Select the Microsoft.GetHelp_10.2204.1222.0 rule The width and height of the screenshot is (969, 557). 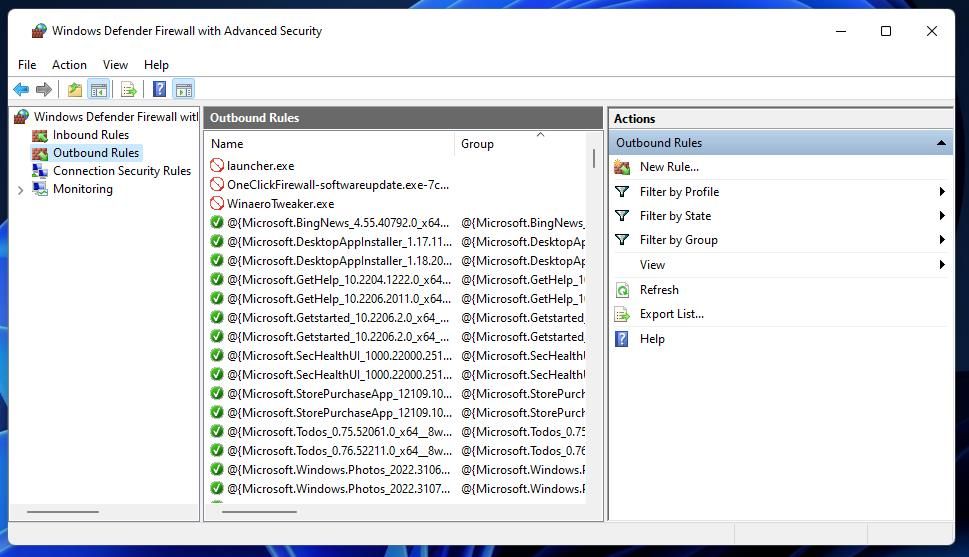339,279
